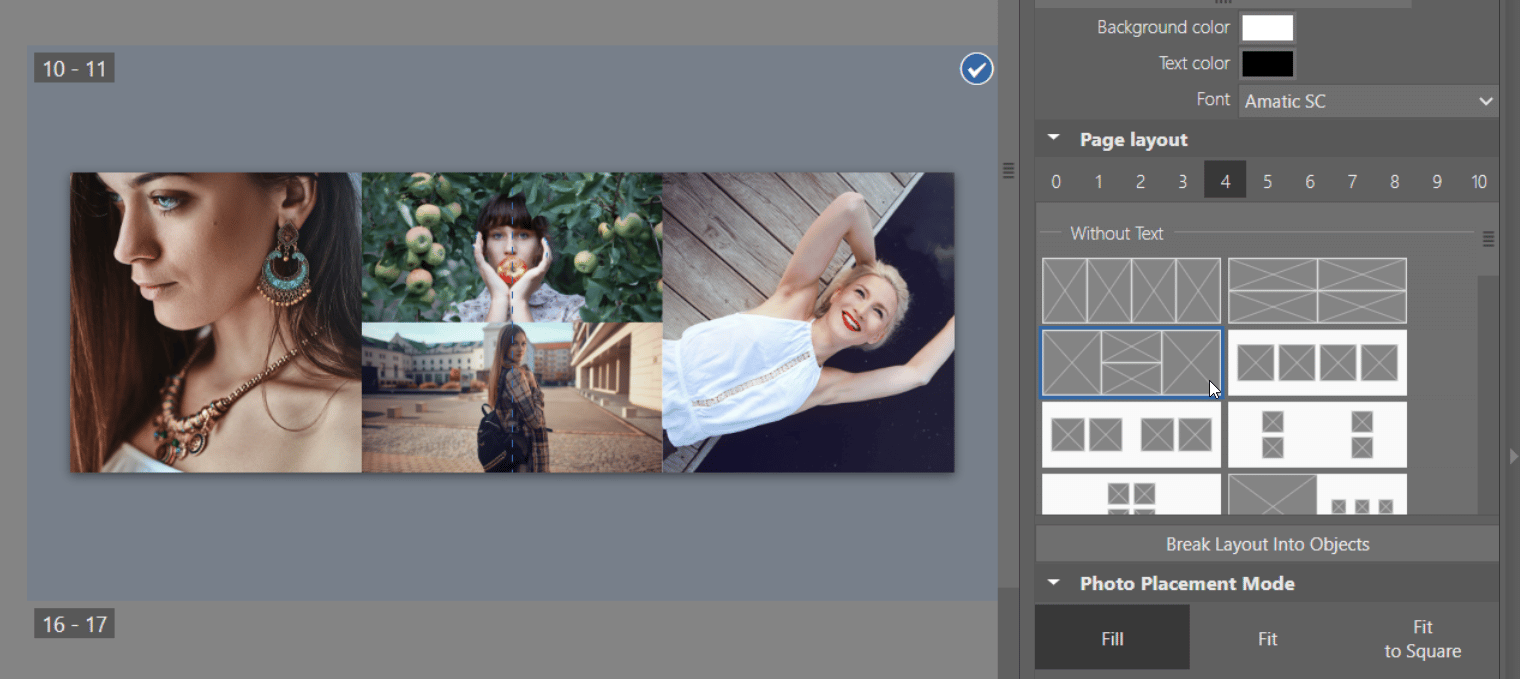Select 7 photos in Page layout
1520x679 pixels.
tap(1352, 182)
